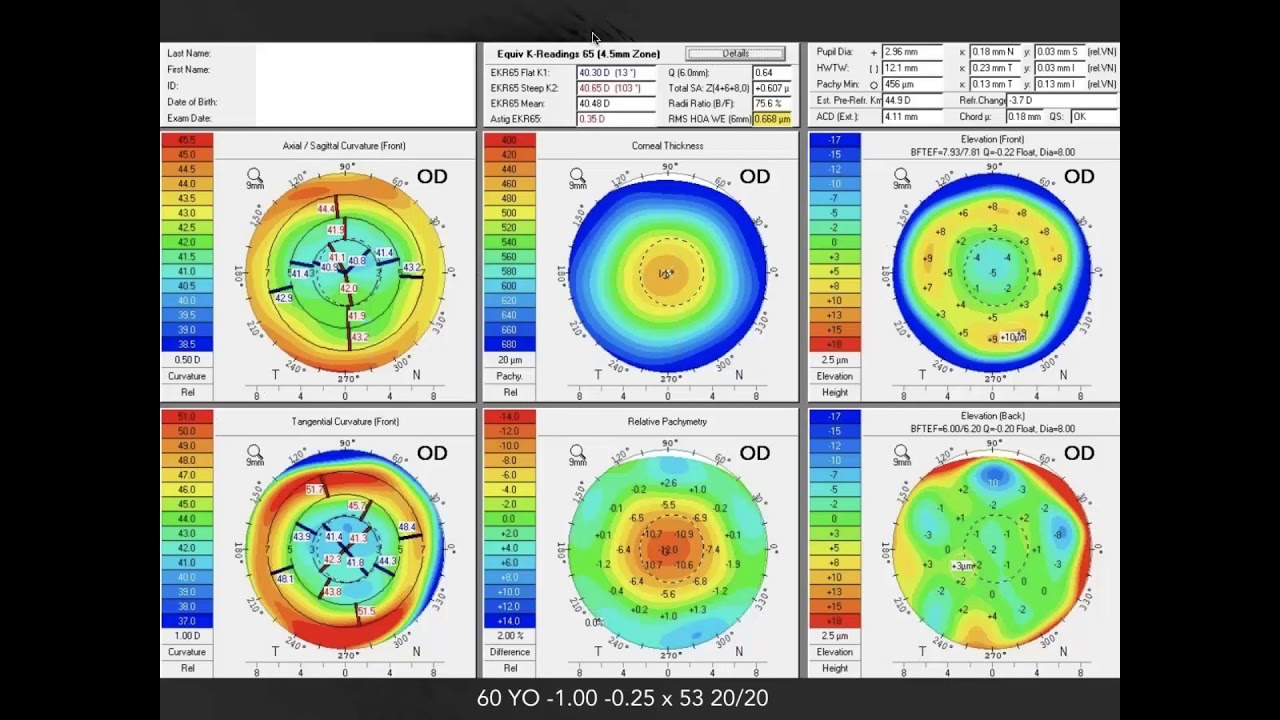Click the magnifier icon in Relative Pachymetry map
Image resolution: width=1280 pixels, height=720 pixels.
[x=577, y=452]
